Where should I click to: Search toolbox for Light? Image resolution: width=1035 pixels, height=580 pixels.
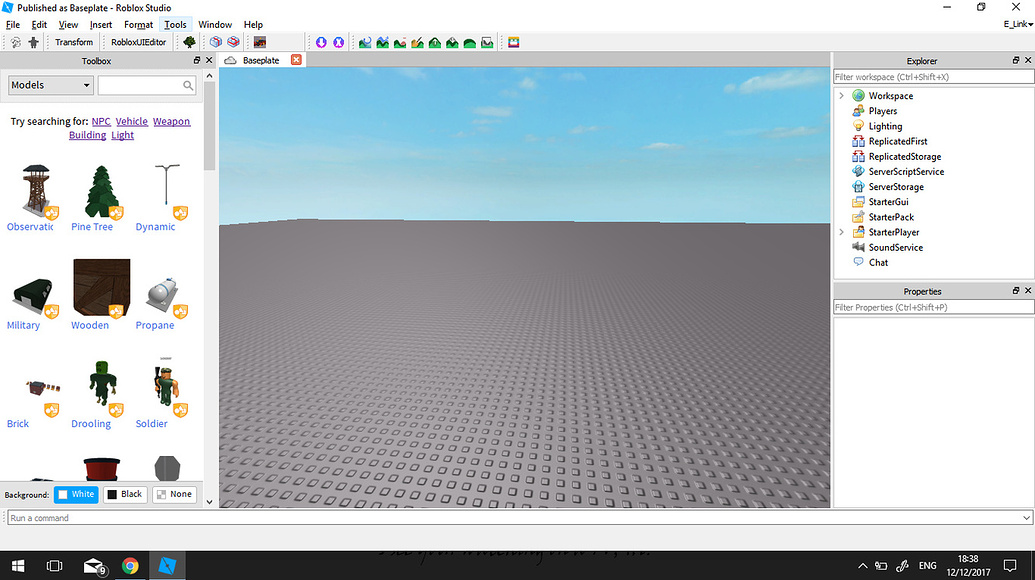point(122,135)
